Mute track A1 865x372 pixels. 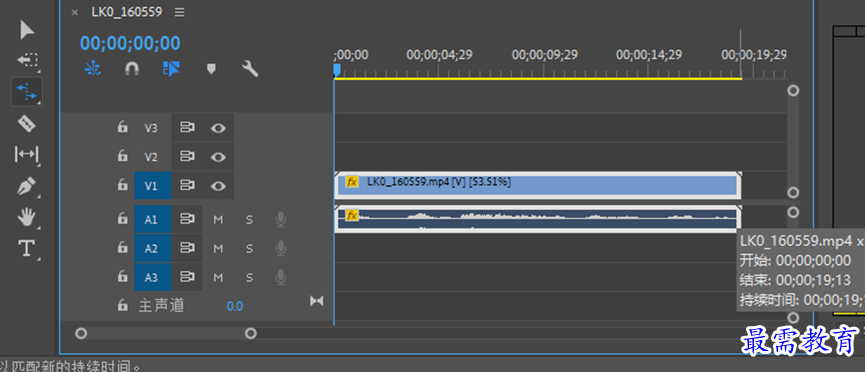pos(218,220)
